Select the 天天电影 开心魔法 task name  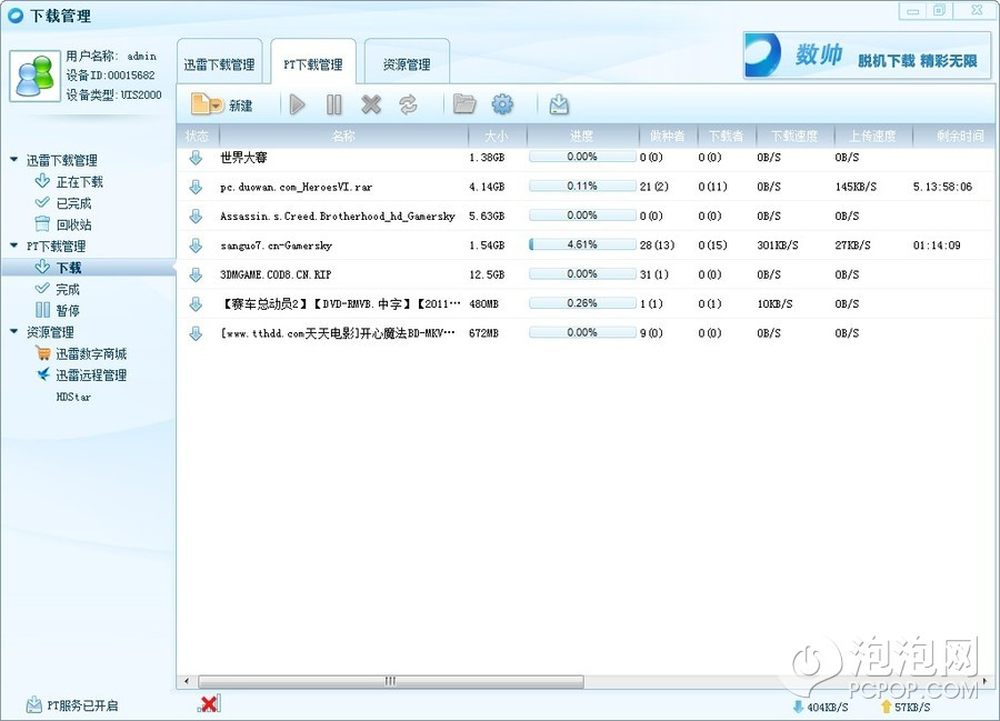pyautogui.click(x=338, y=333)
